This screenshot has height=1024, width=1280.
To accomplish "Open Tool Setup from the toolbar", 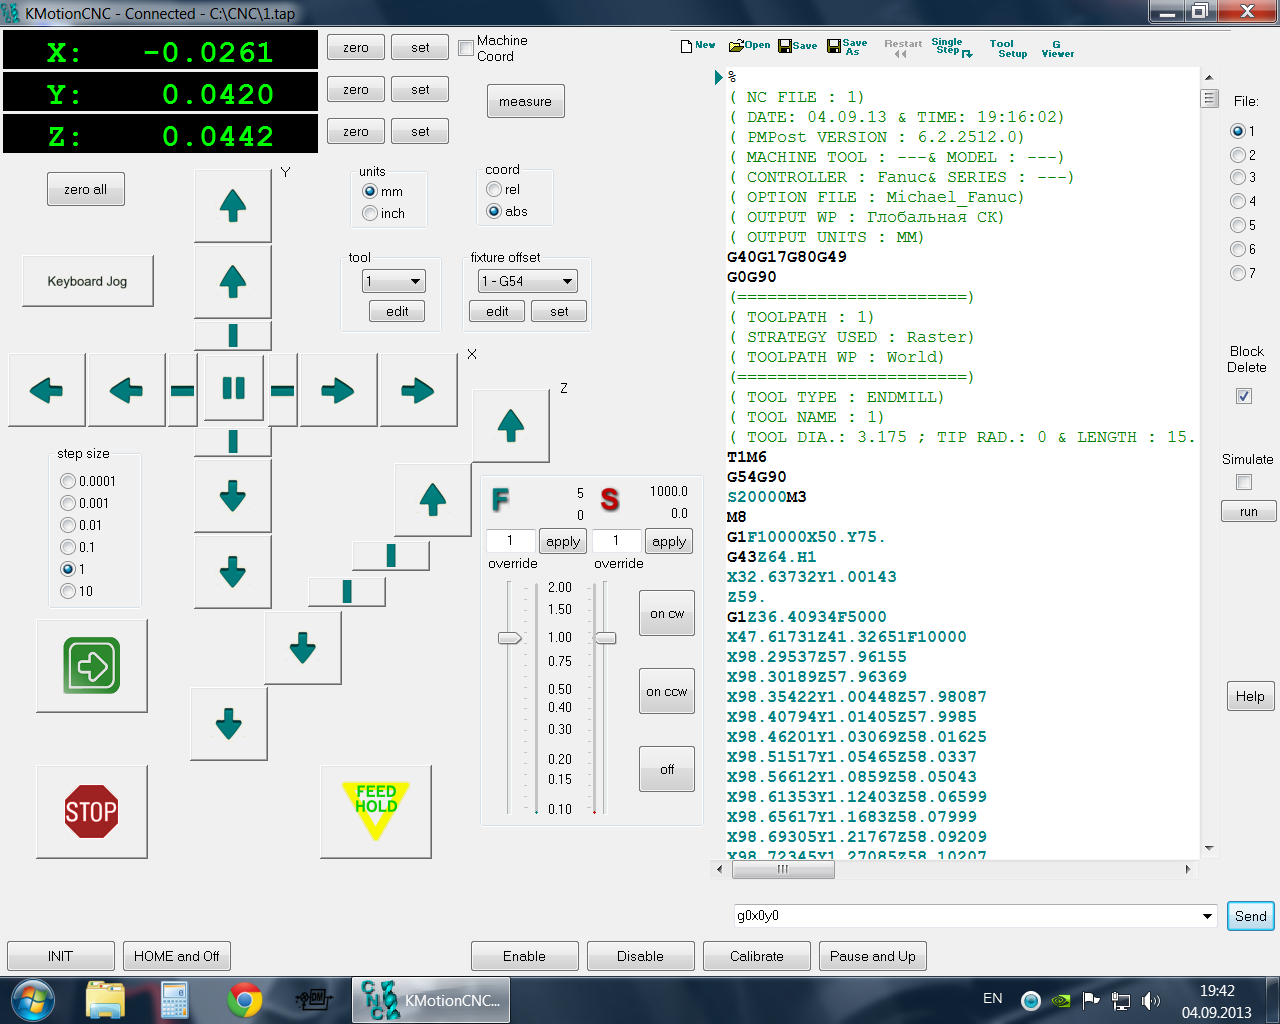I will pos(1008,48).
